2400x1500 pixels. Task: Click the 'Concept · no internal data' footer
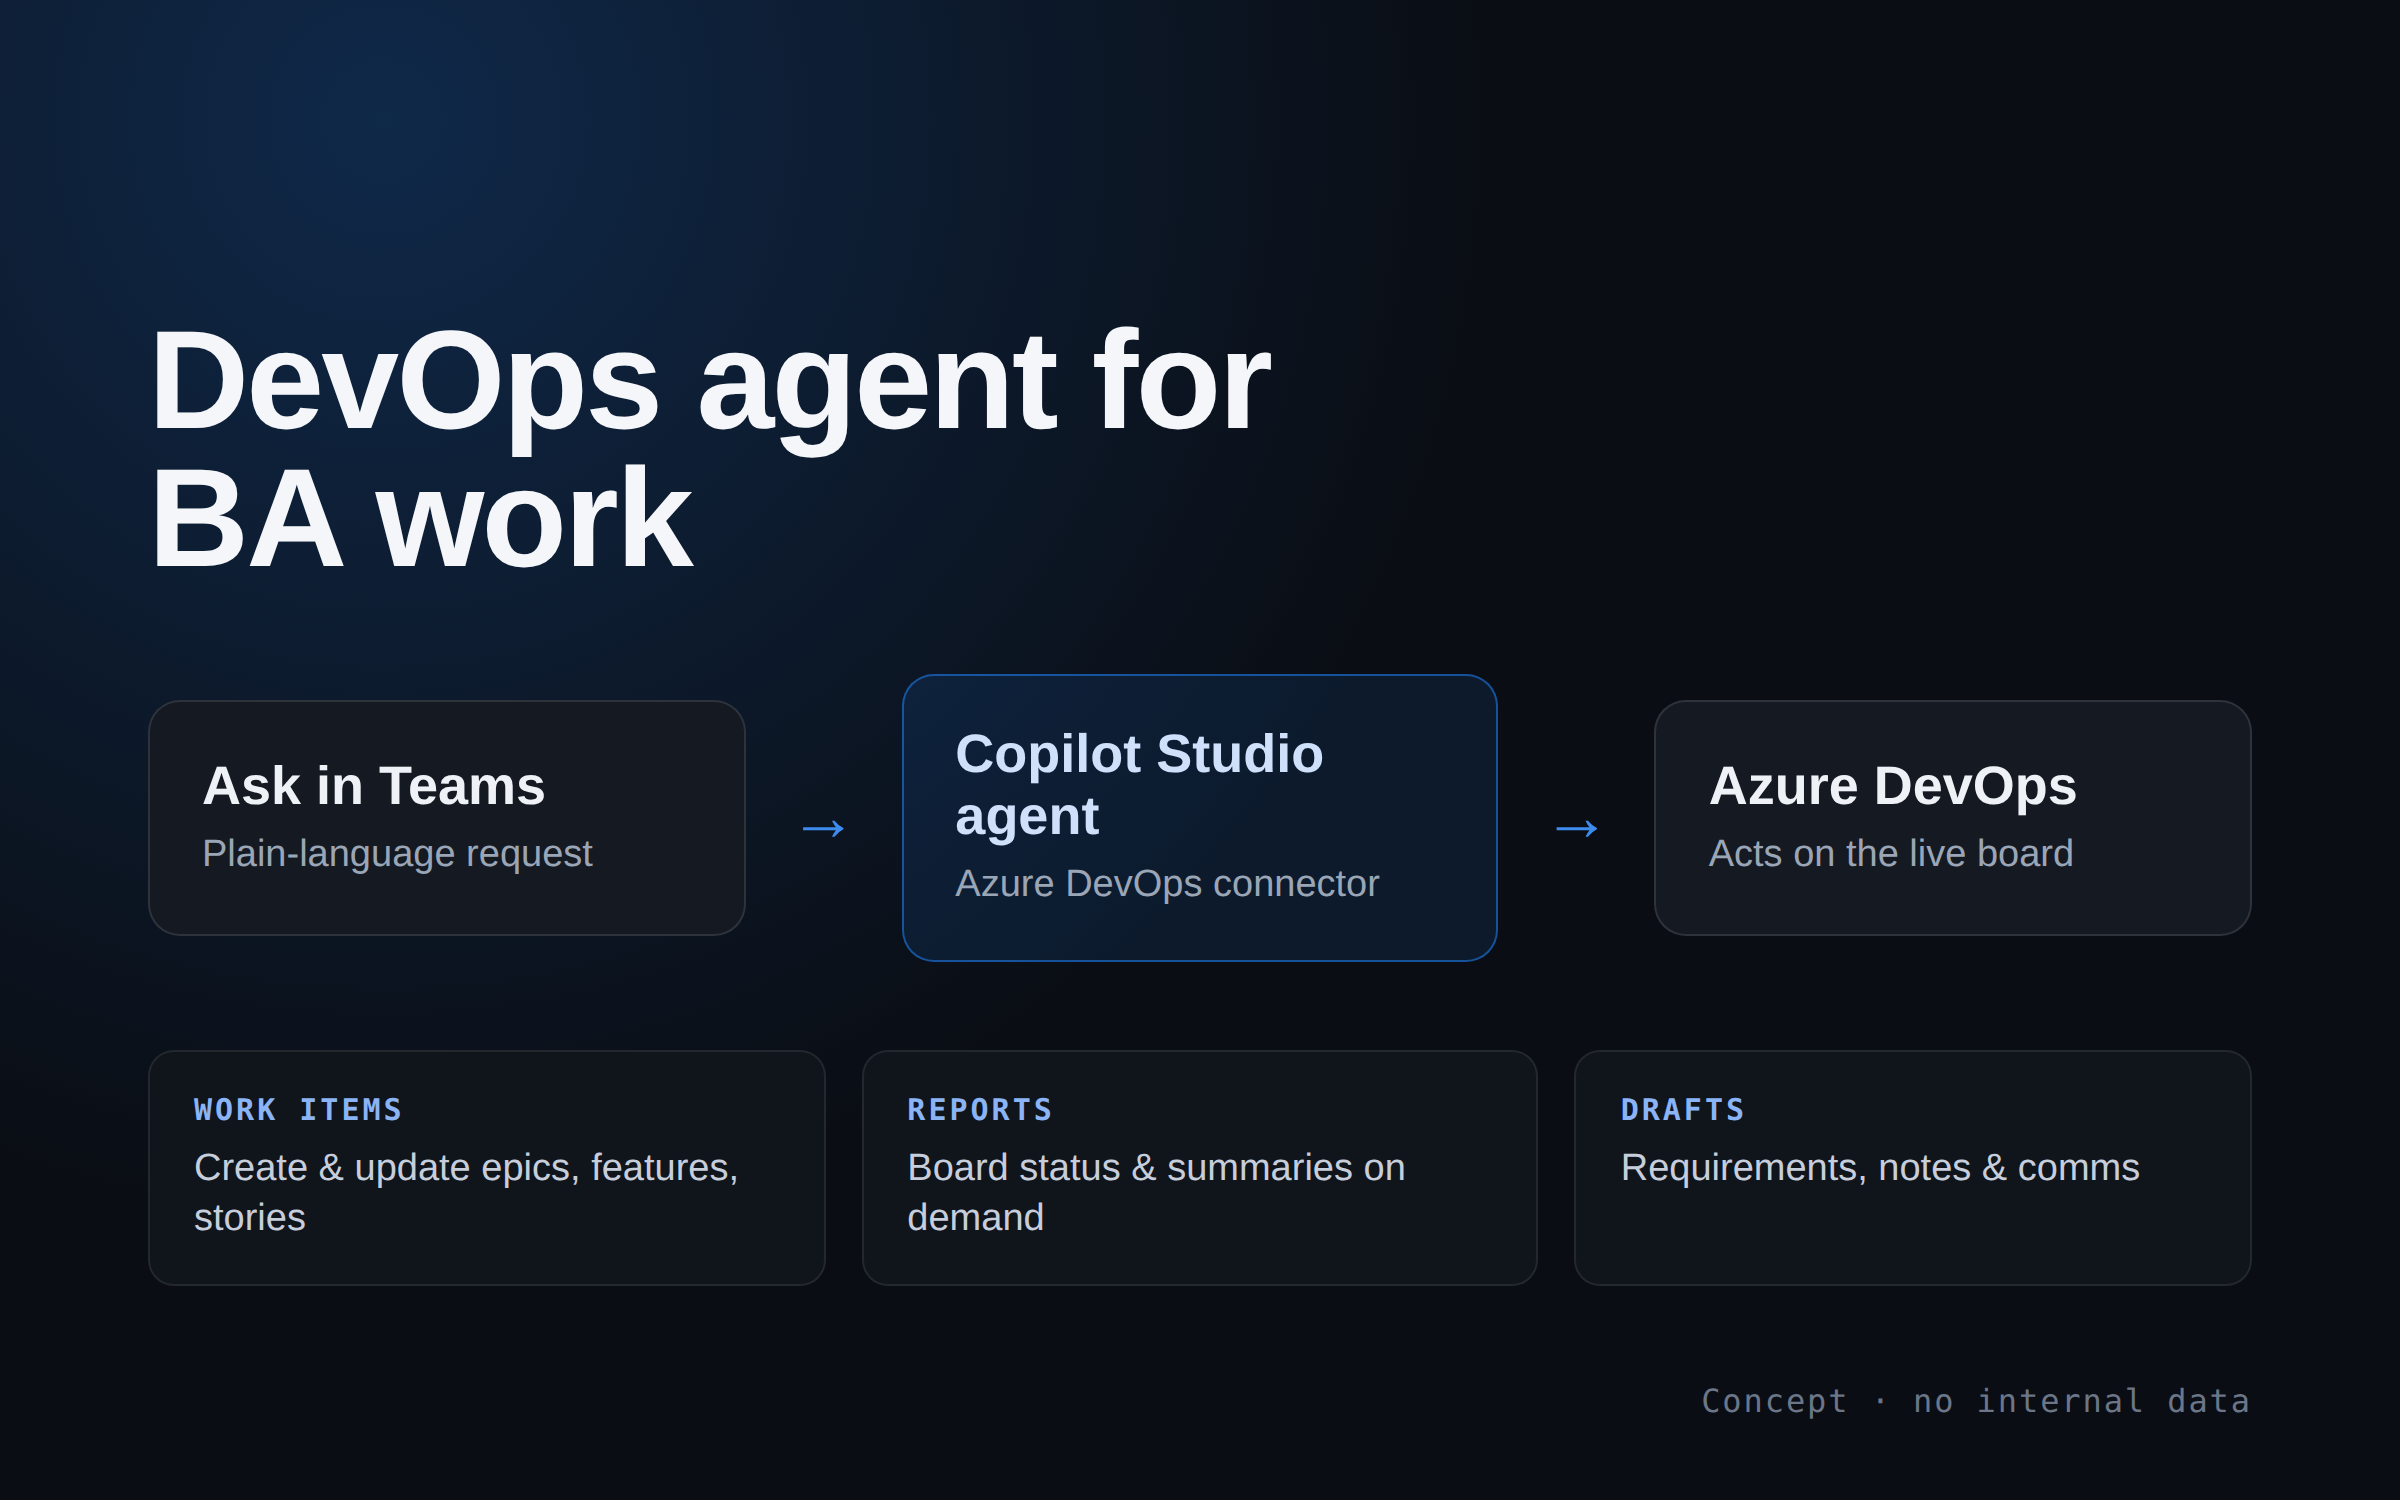click(x=1976, y=1401)
